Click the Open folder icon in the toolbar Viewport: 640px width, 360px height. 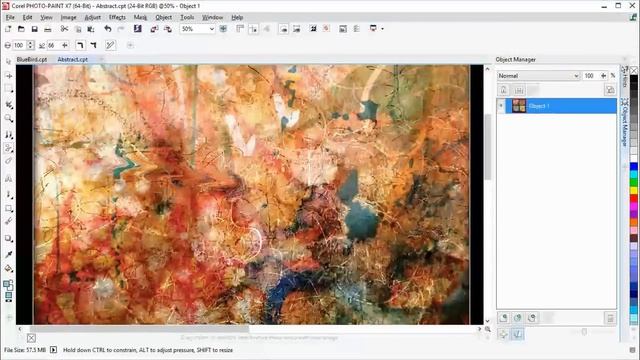pos(21,29)
